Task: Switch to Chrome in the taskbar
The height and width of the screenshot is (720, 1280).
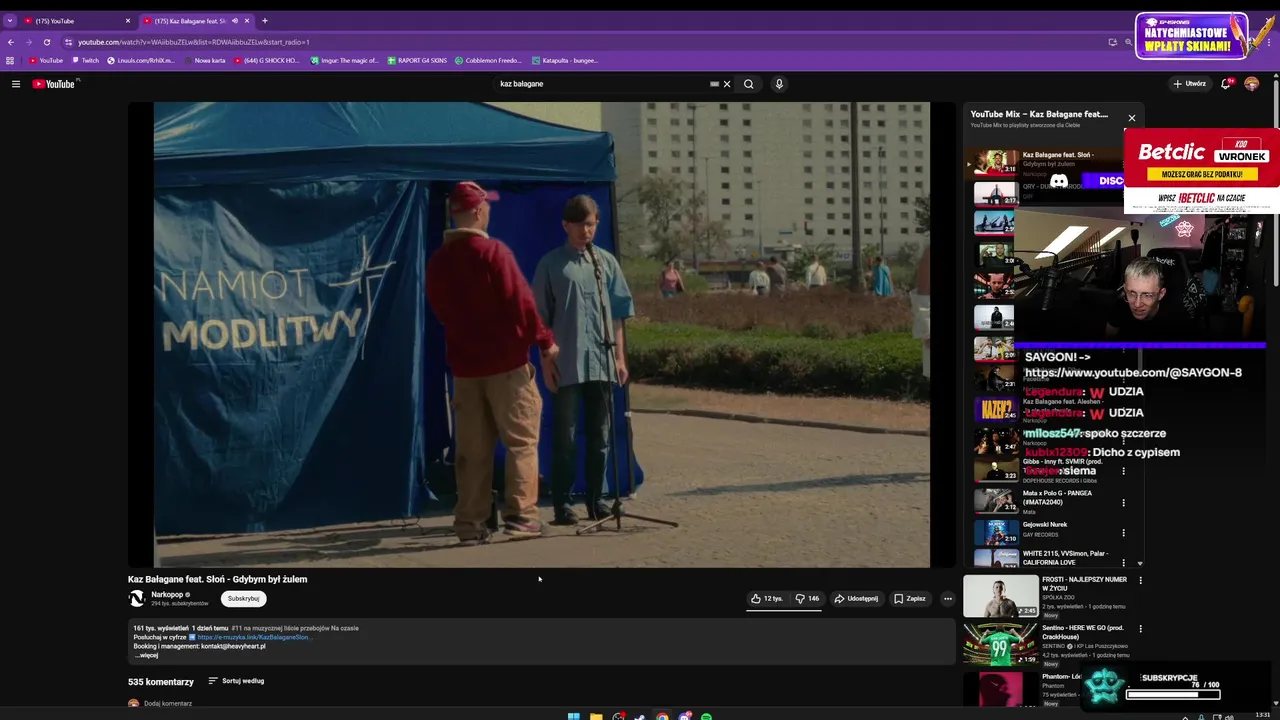Action: pos(662,716)
